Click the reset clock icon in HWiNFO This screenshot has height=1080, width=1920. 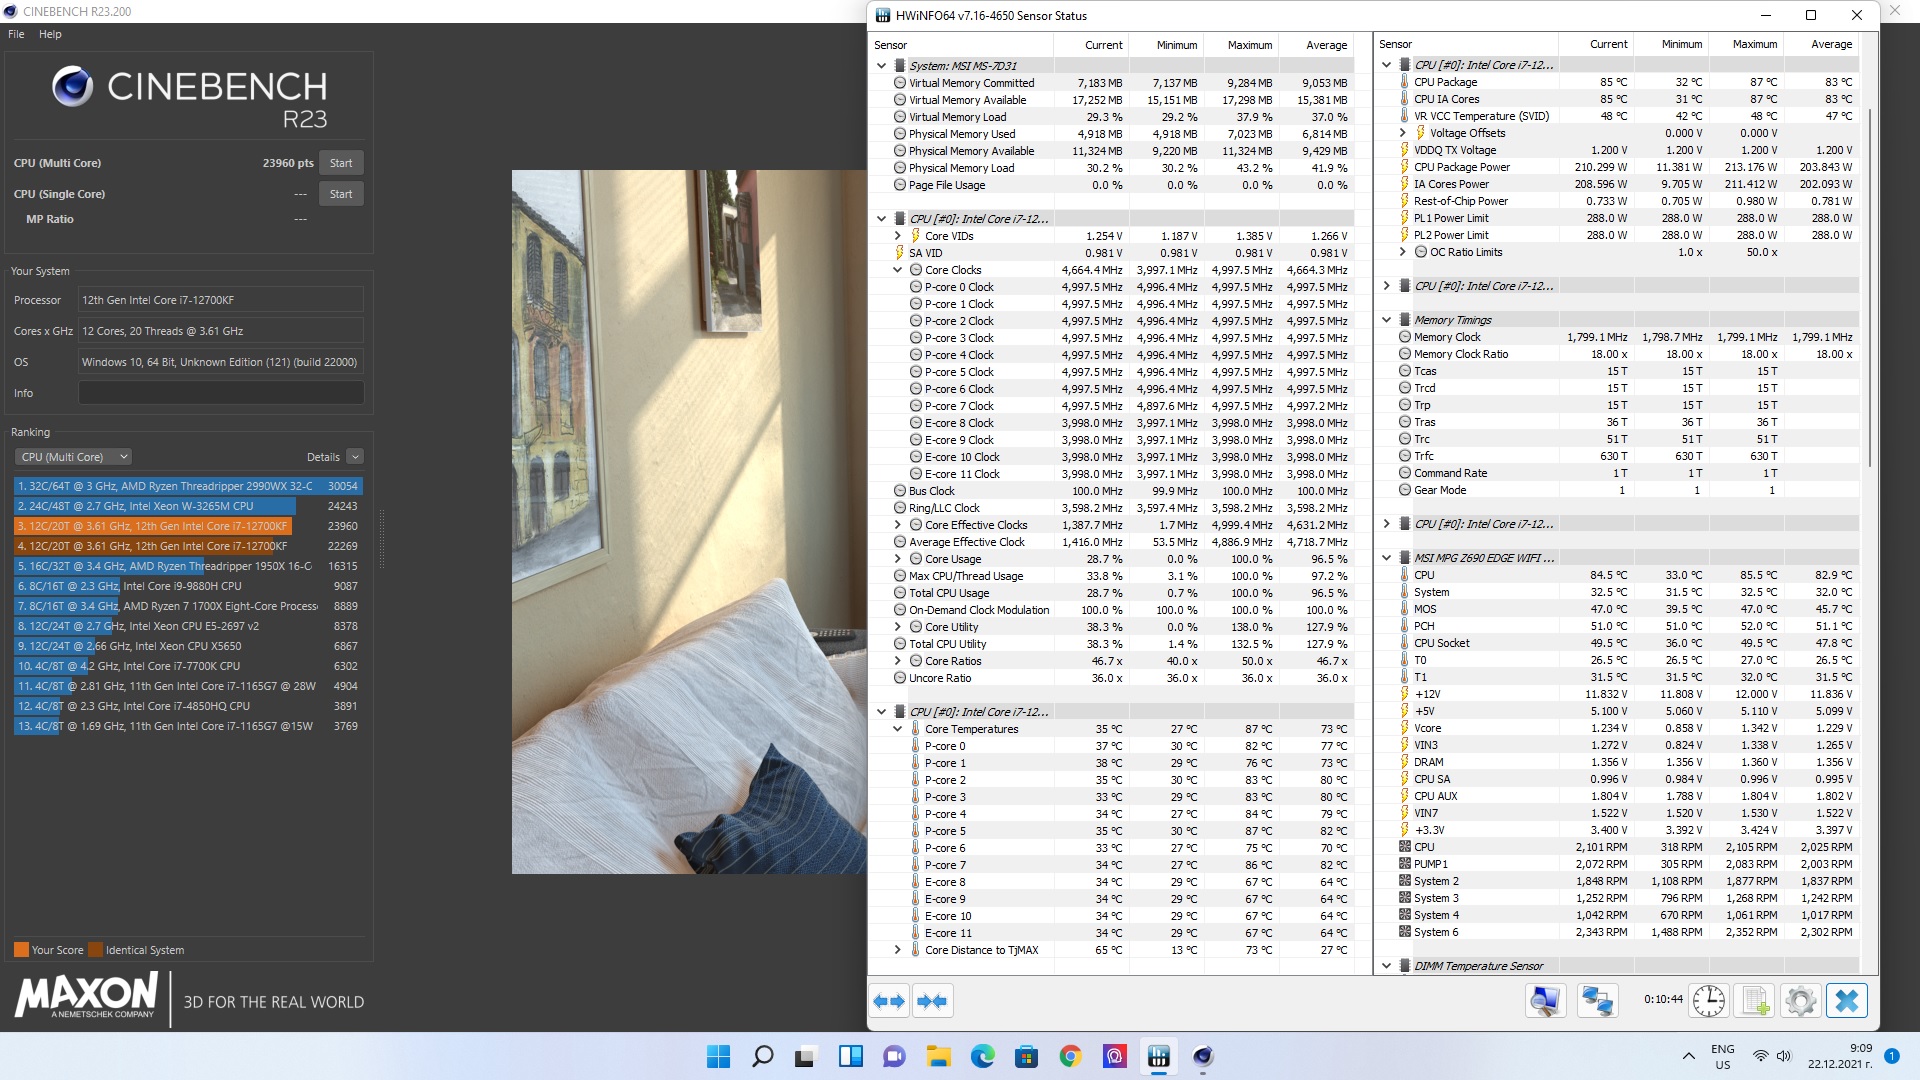pos(1709,1001)
